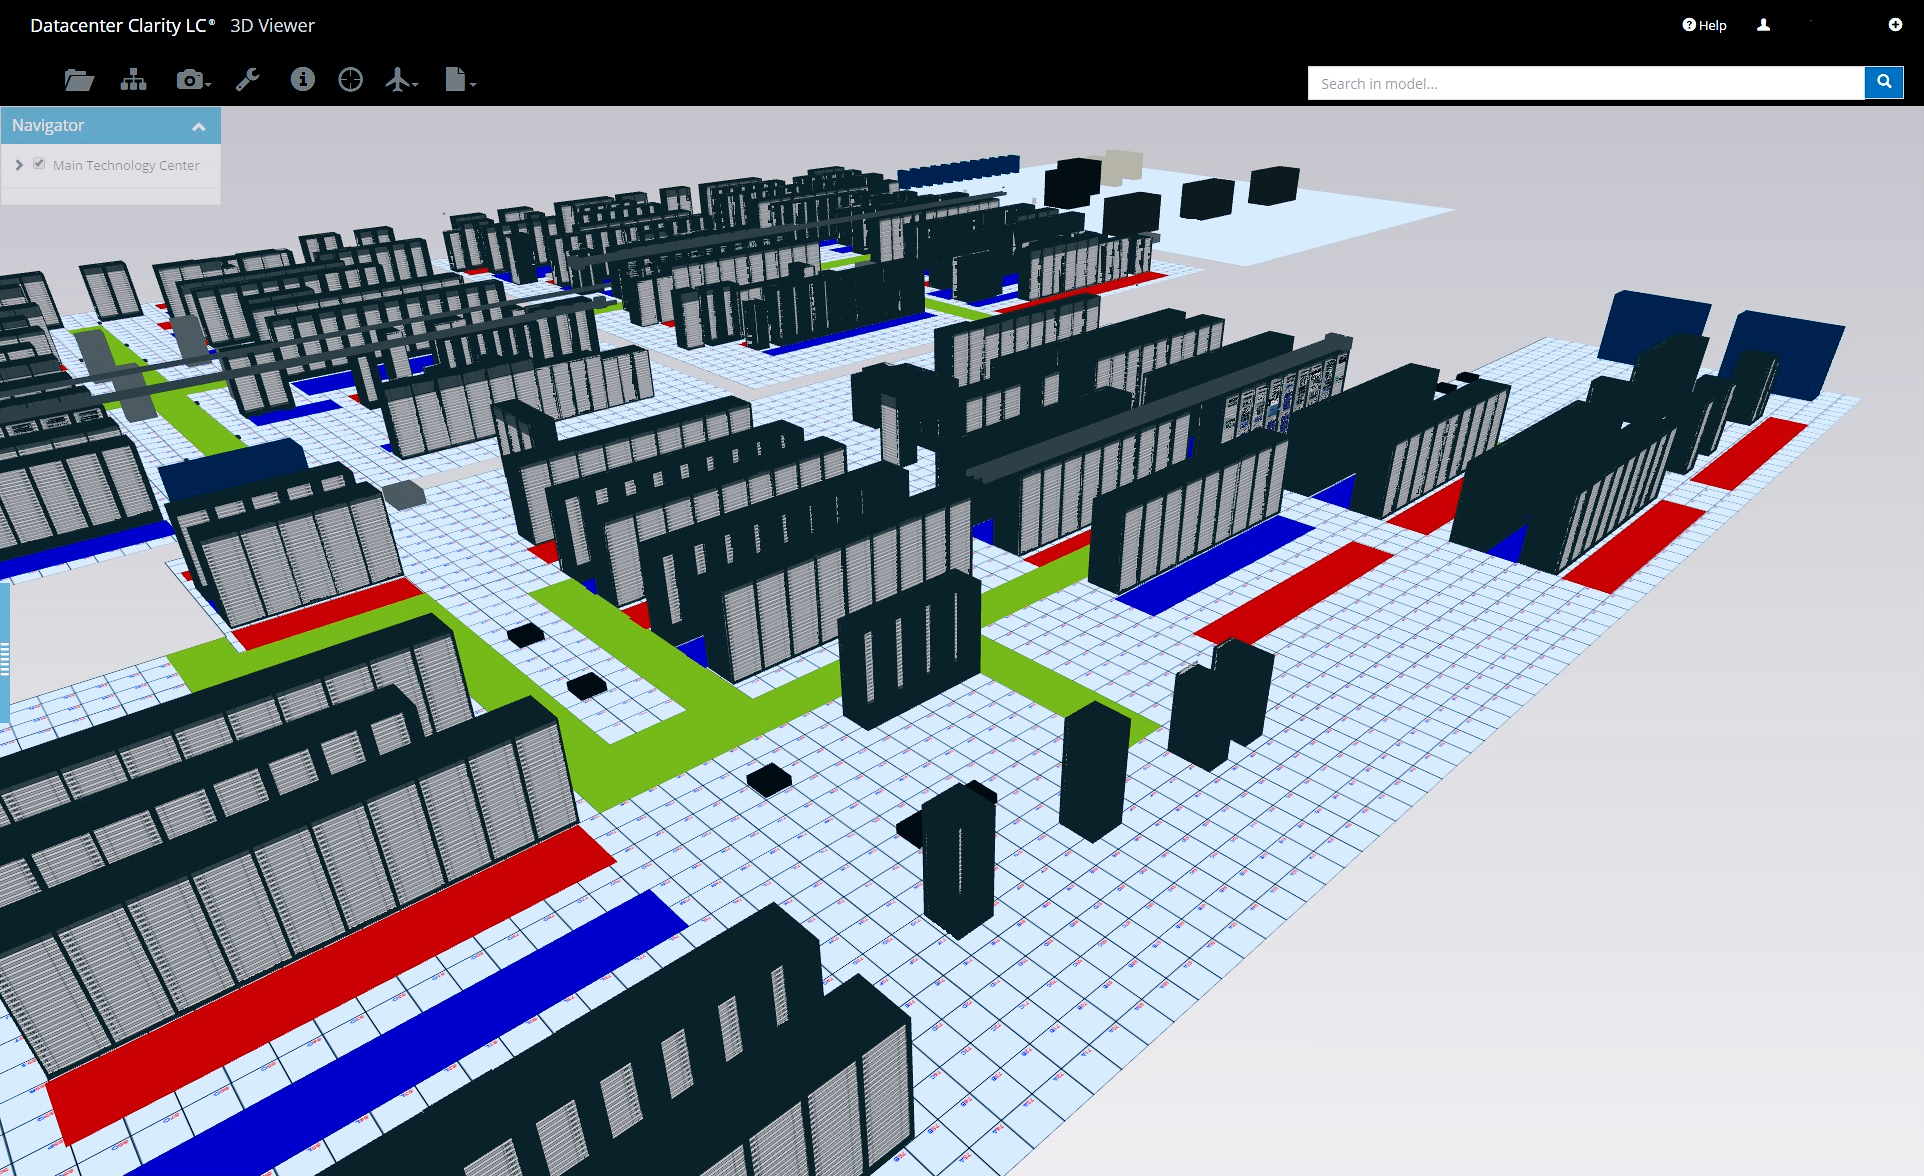Open the airplane fly mode dropdown

click(401, 80)
